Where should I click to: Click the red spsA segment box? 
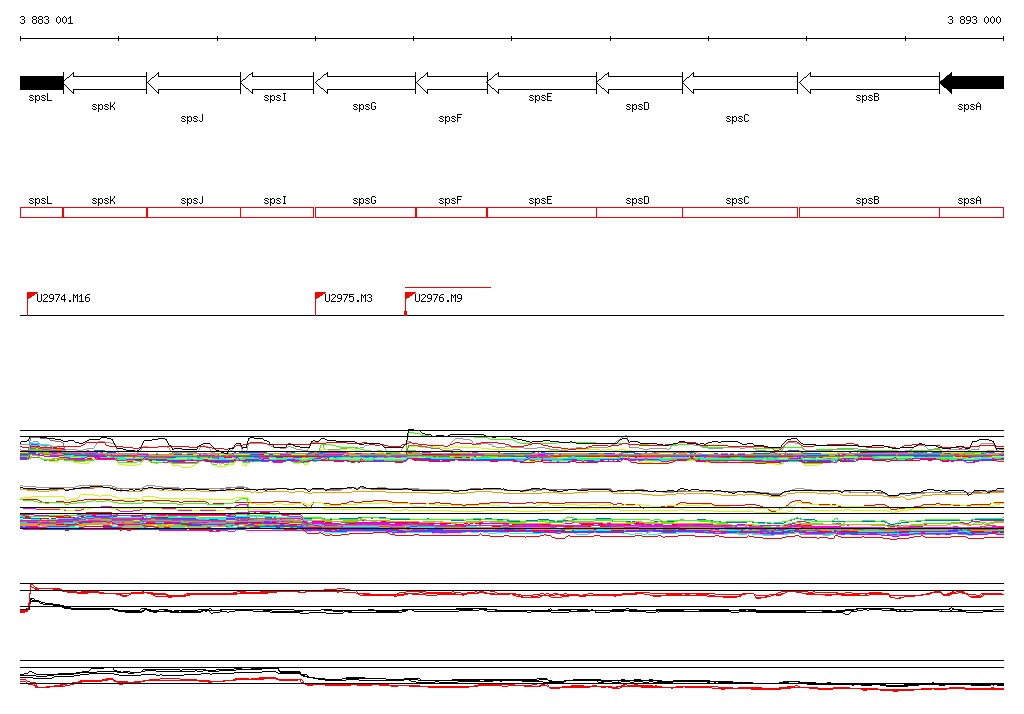[x=972, y=212]
